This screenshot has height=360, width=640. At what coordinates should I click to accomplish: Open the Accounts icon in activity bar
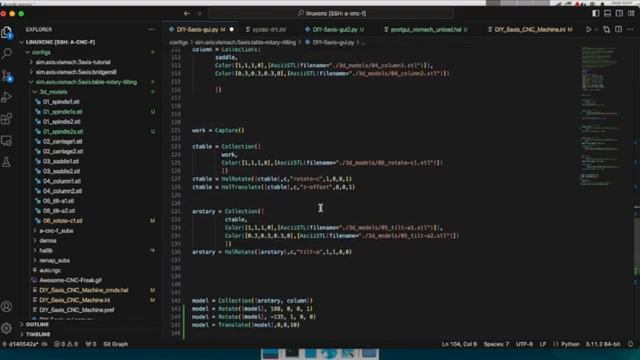[x=7, y=306]
